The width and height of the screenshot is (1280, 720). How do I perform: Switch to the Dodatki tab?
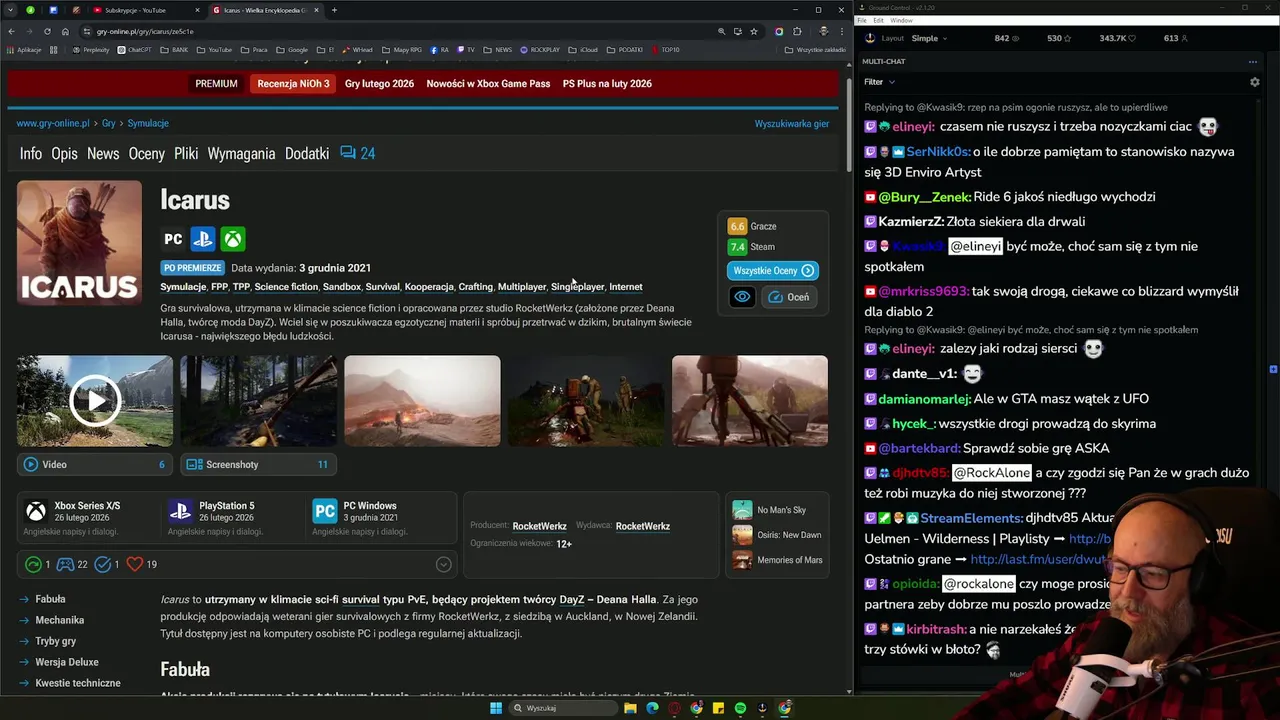(307, 153)
